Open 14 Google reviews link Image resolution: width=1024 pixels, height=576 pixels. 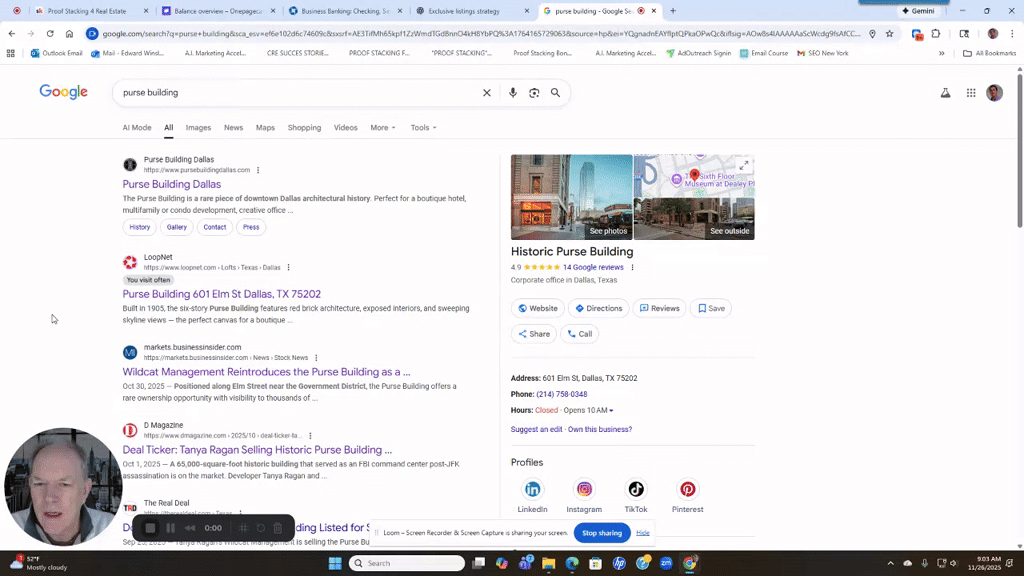point(593,267)
